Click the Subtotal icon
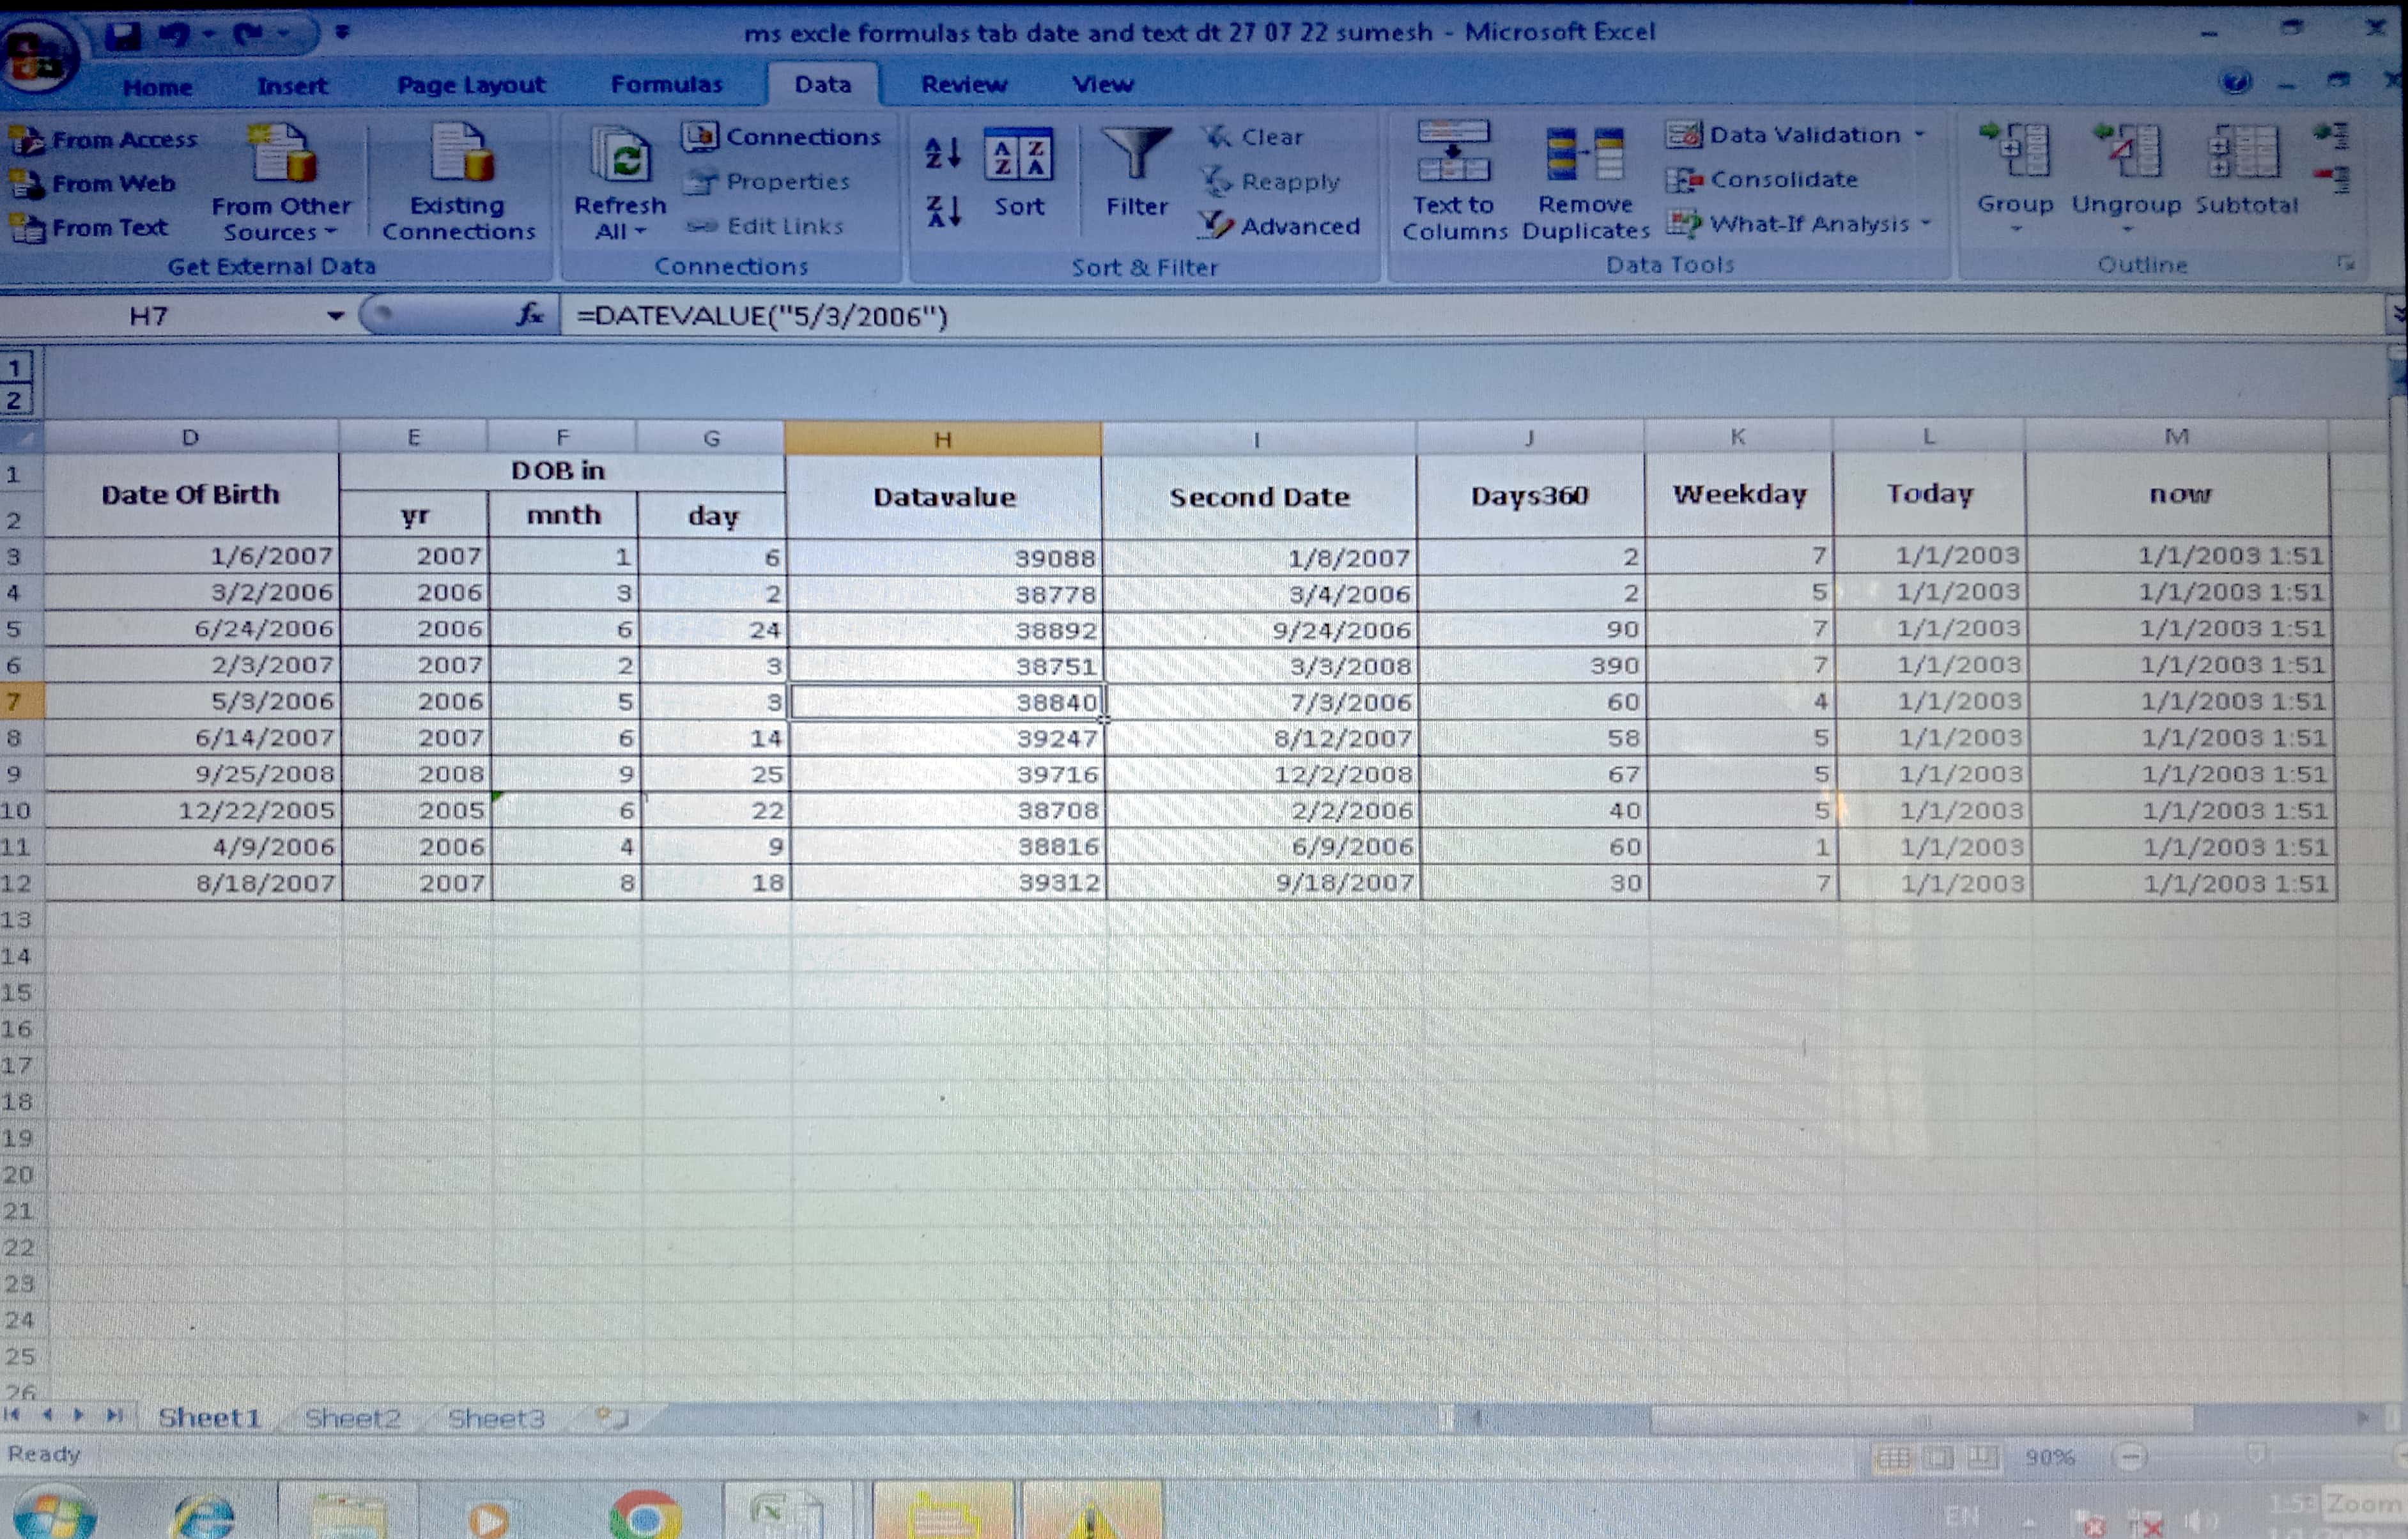The image size is (2408, 1539). (x=2245, y=153)
